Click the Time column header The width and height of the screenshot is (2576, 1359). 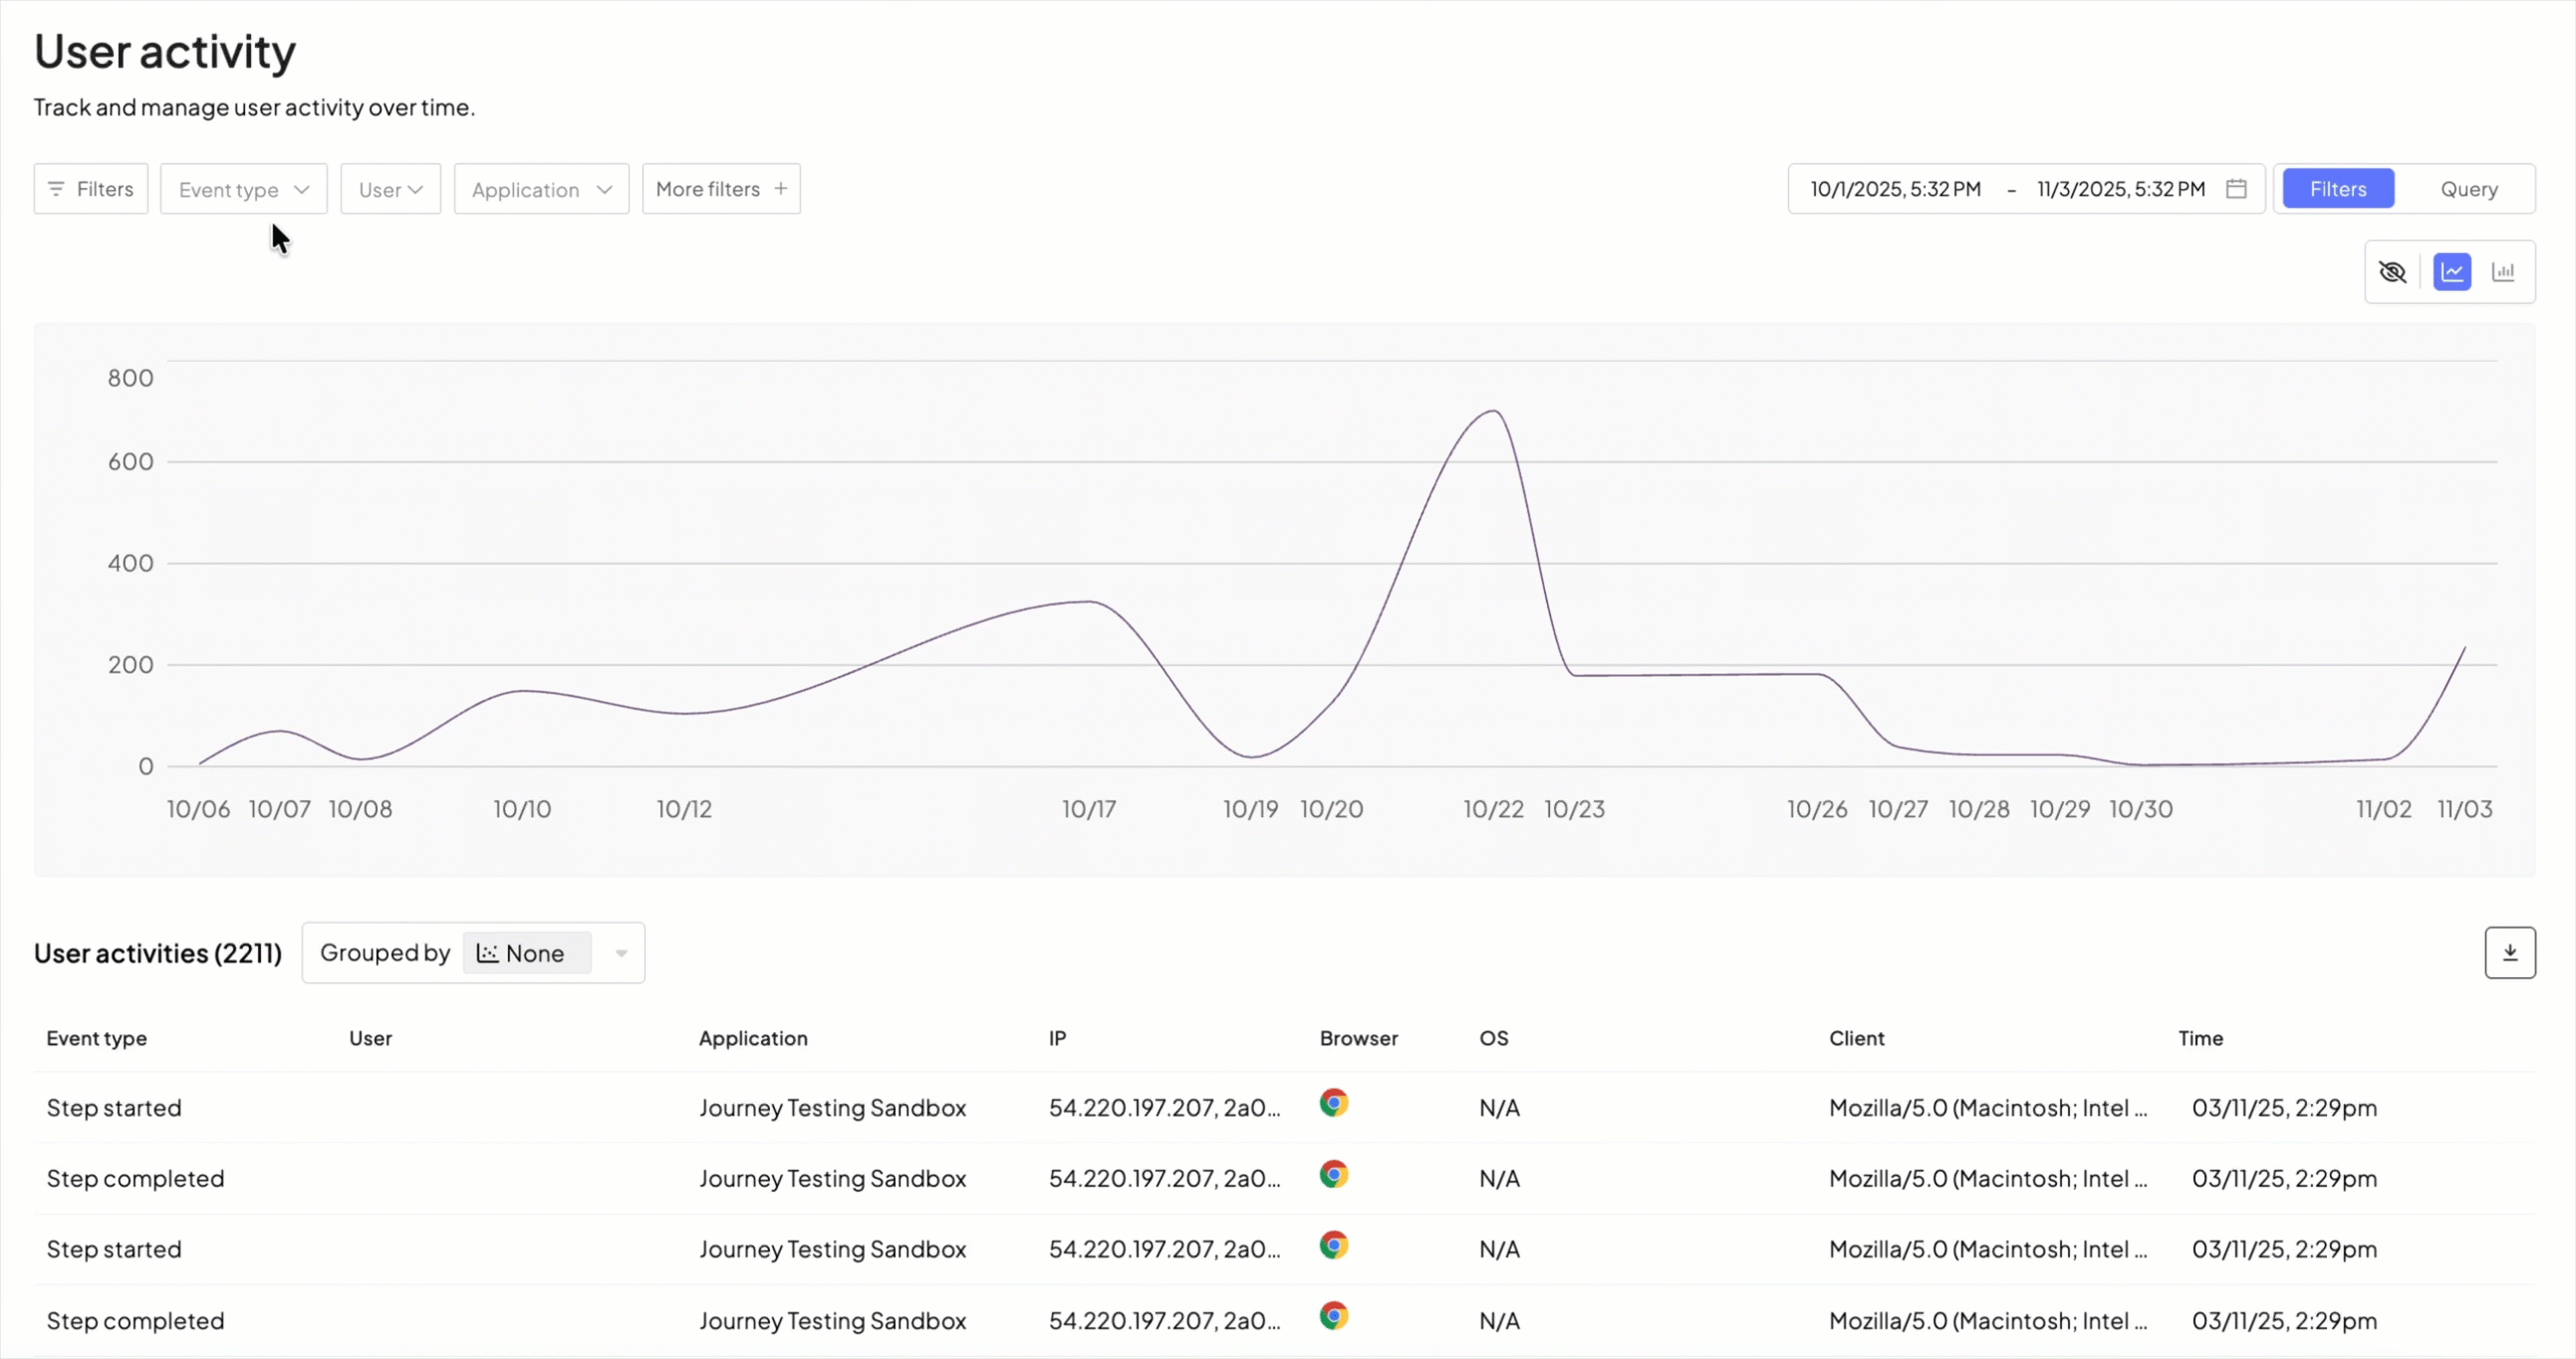click(2200, 1038)
